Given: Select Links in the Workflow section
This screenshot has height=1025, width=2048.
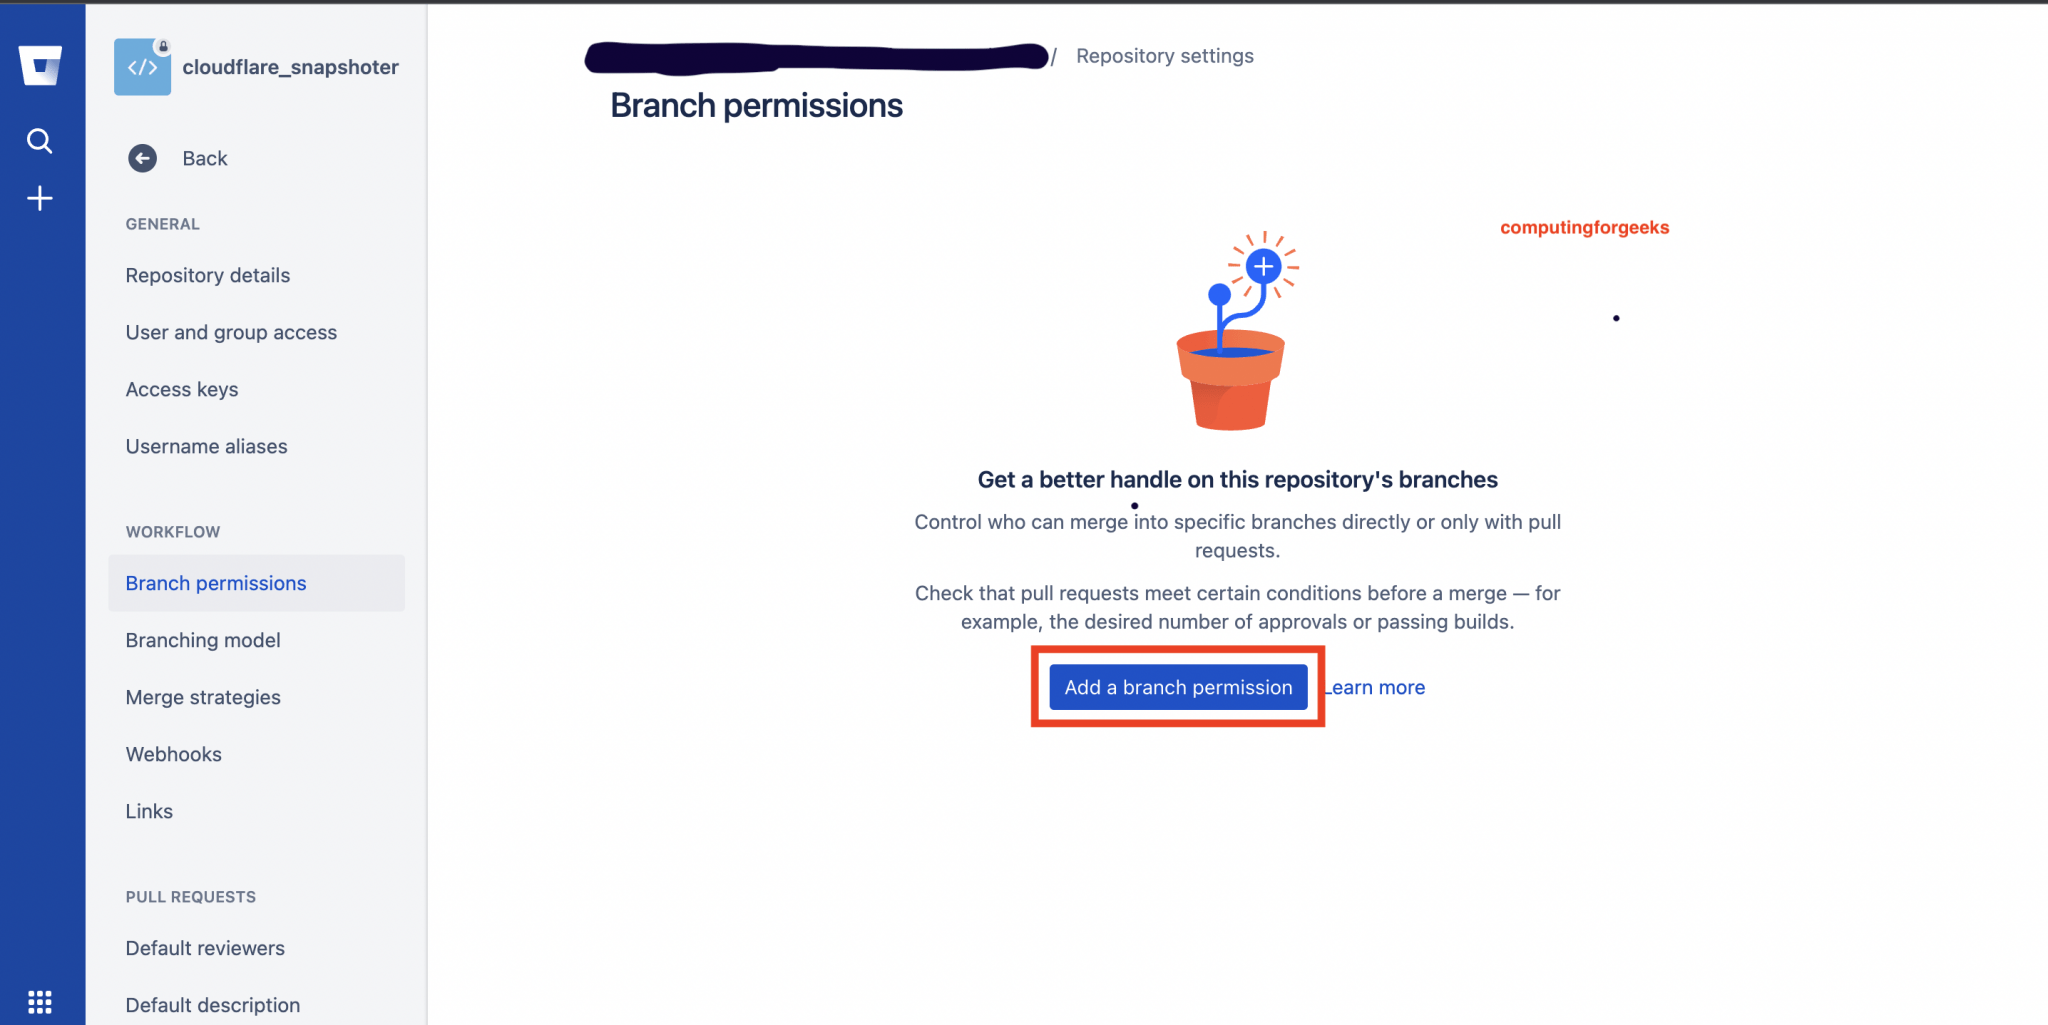Looking at the screenshot, I should pos(149,811).
